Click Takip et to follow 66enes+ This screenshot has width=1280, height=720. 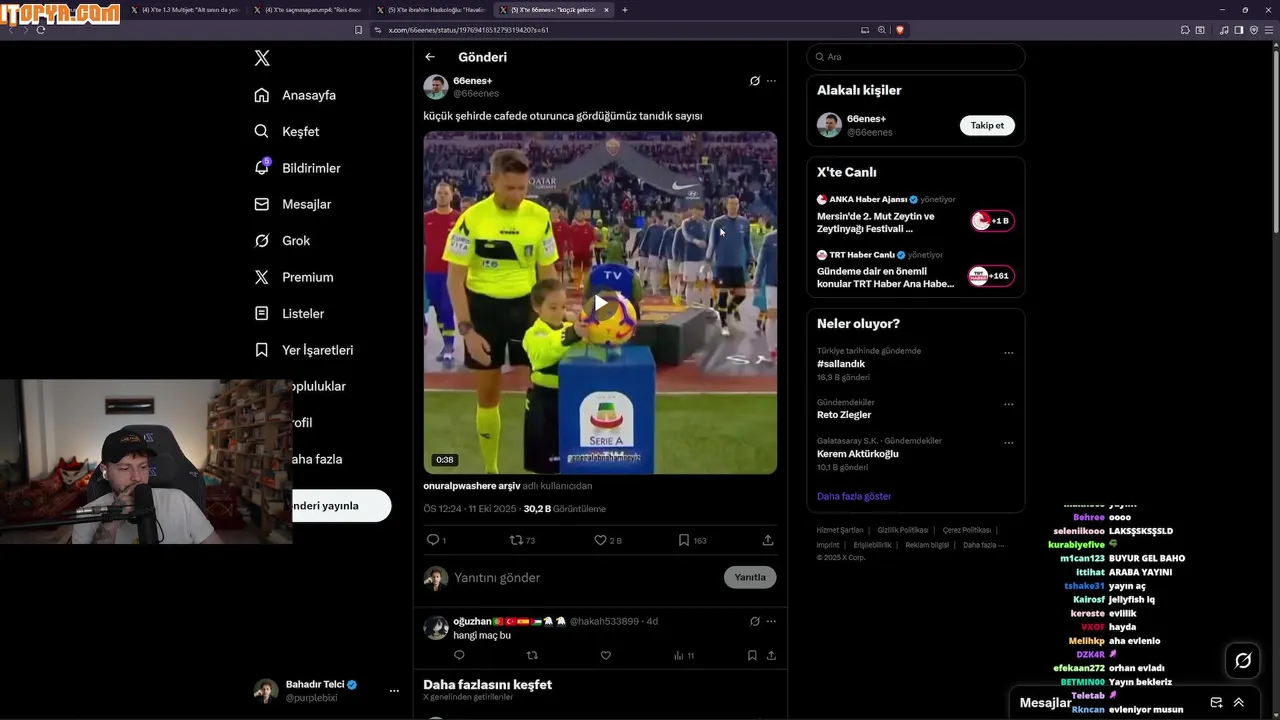[987, 125]
